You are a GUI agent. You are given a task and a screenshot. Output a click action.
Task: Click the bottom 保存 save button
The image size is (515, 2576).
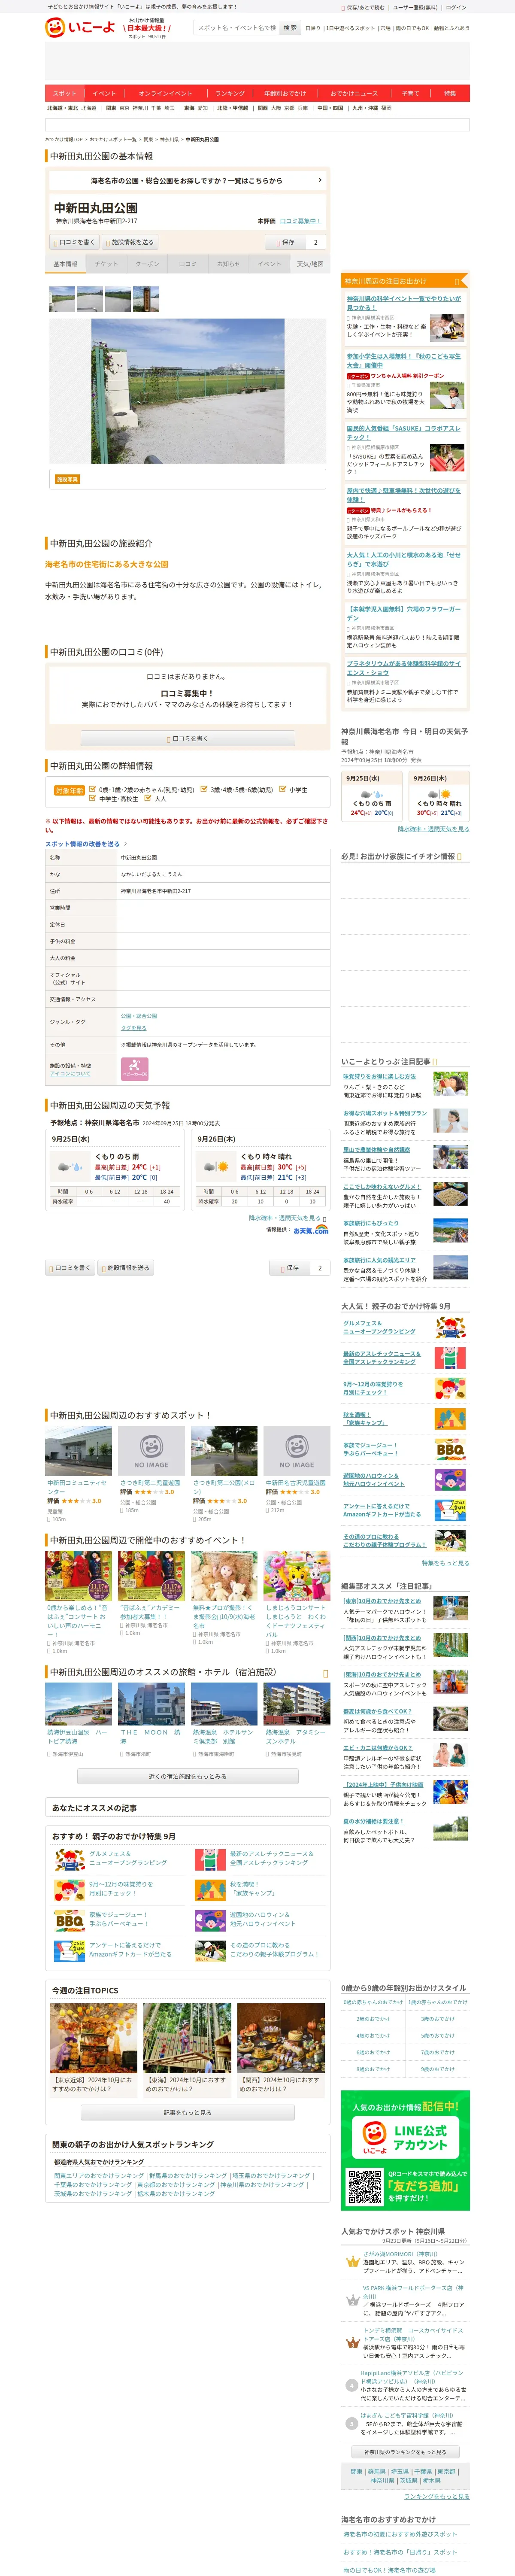290,1268
